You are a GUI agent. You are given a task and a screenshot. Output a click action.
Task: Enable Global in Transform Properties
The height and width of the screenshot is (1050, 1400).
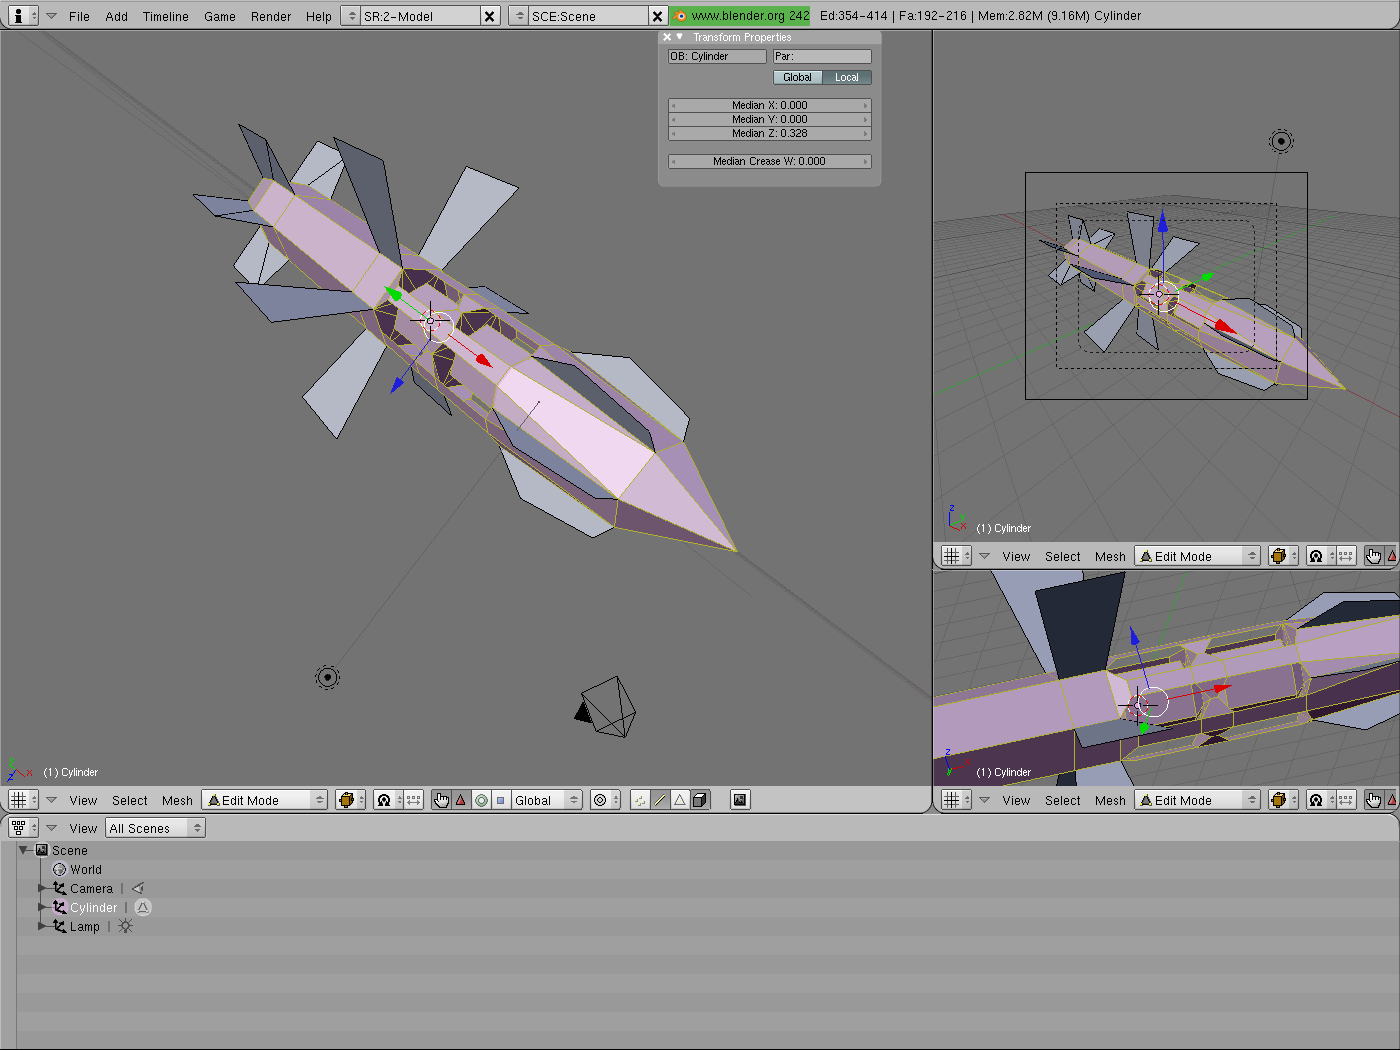pos(797,77)
